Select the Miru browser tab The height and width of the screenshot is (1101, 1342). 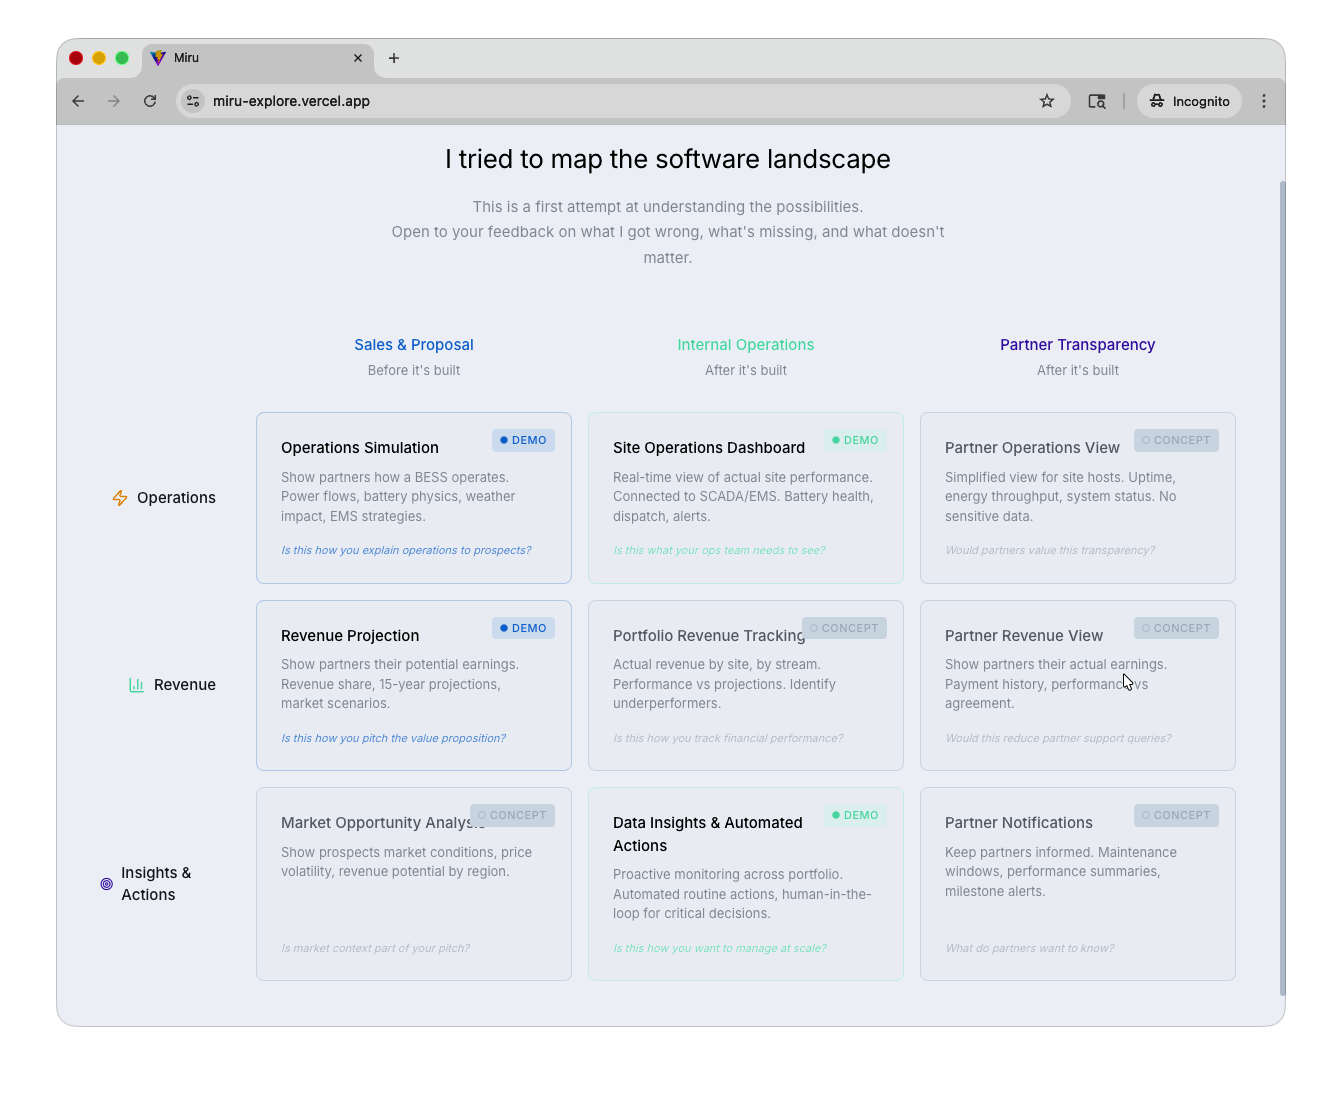click(258, 58)
